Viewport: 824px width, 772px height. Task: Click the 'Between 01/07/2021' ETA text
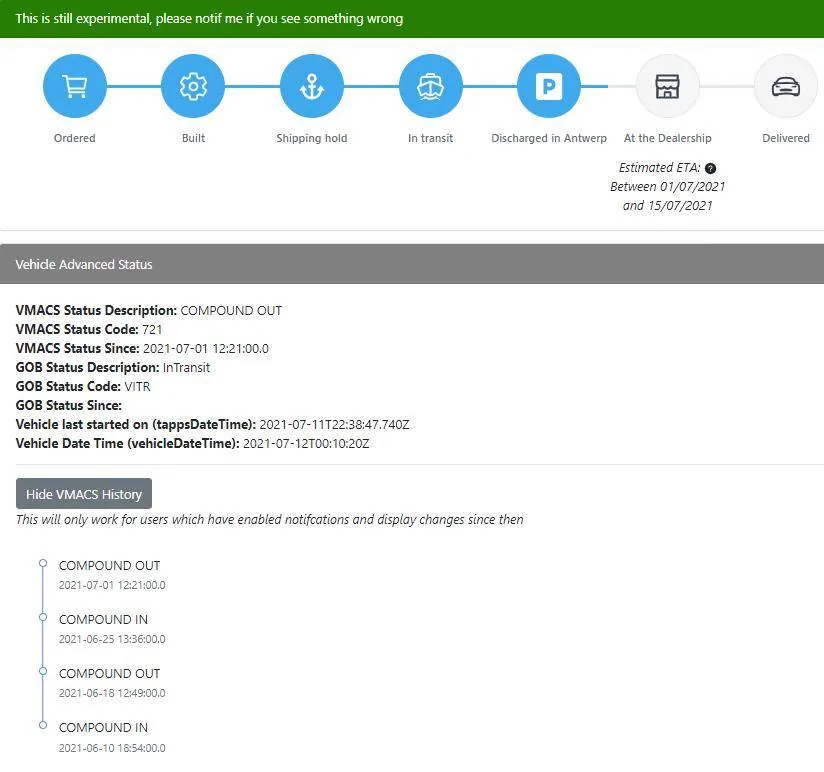tap(667, 187)
